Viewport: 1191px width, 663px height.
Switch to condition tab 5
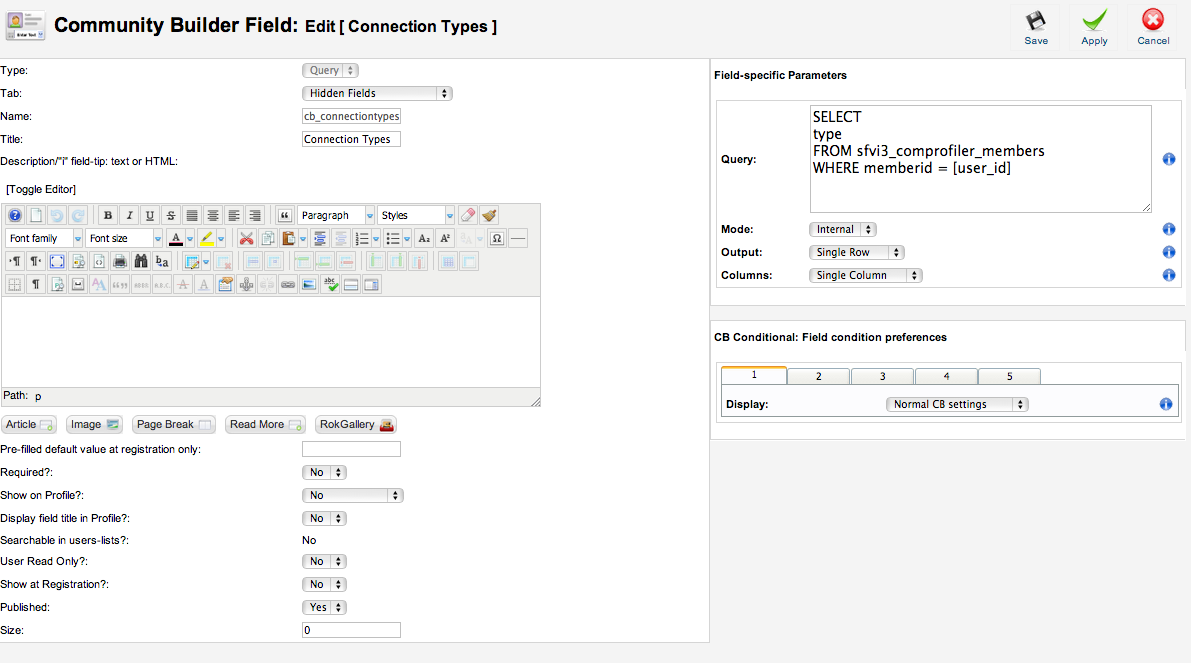[1009, 376]
